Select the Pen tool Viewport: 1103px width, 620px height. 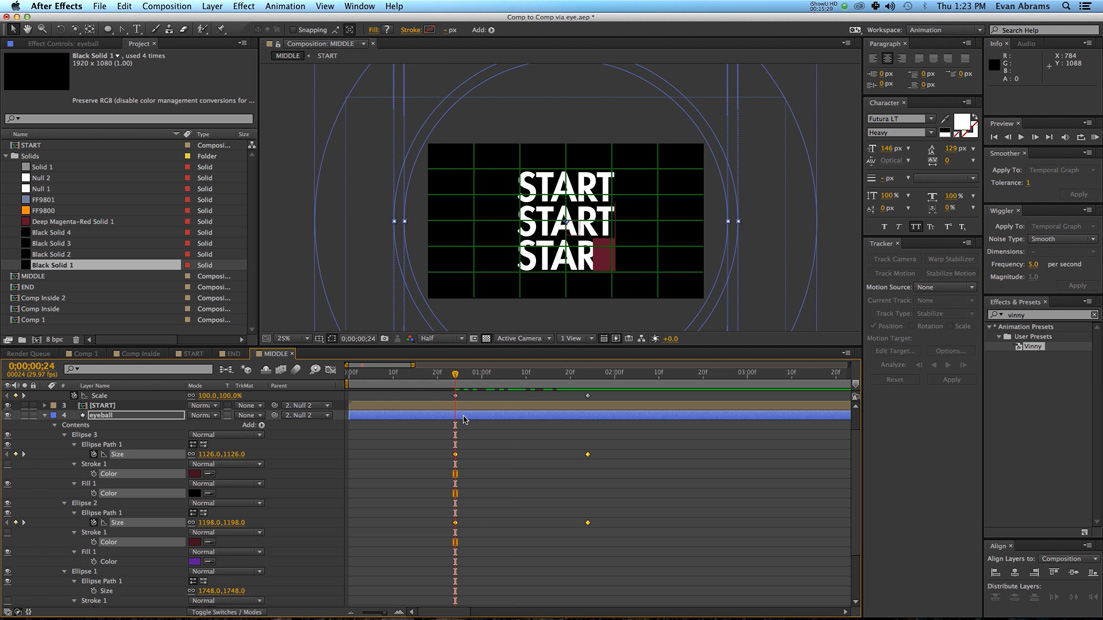pos(122,30)
